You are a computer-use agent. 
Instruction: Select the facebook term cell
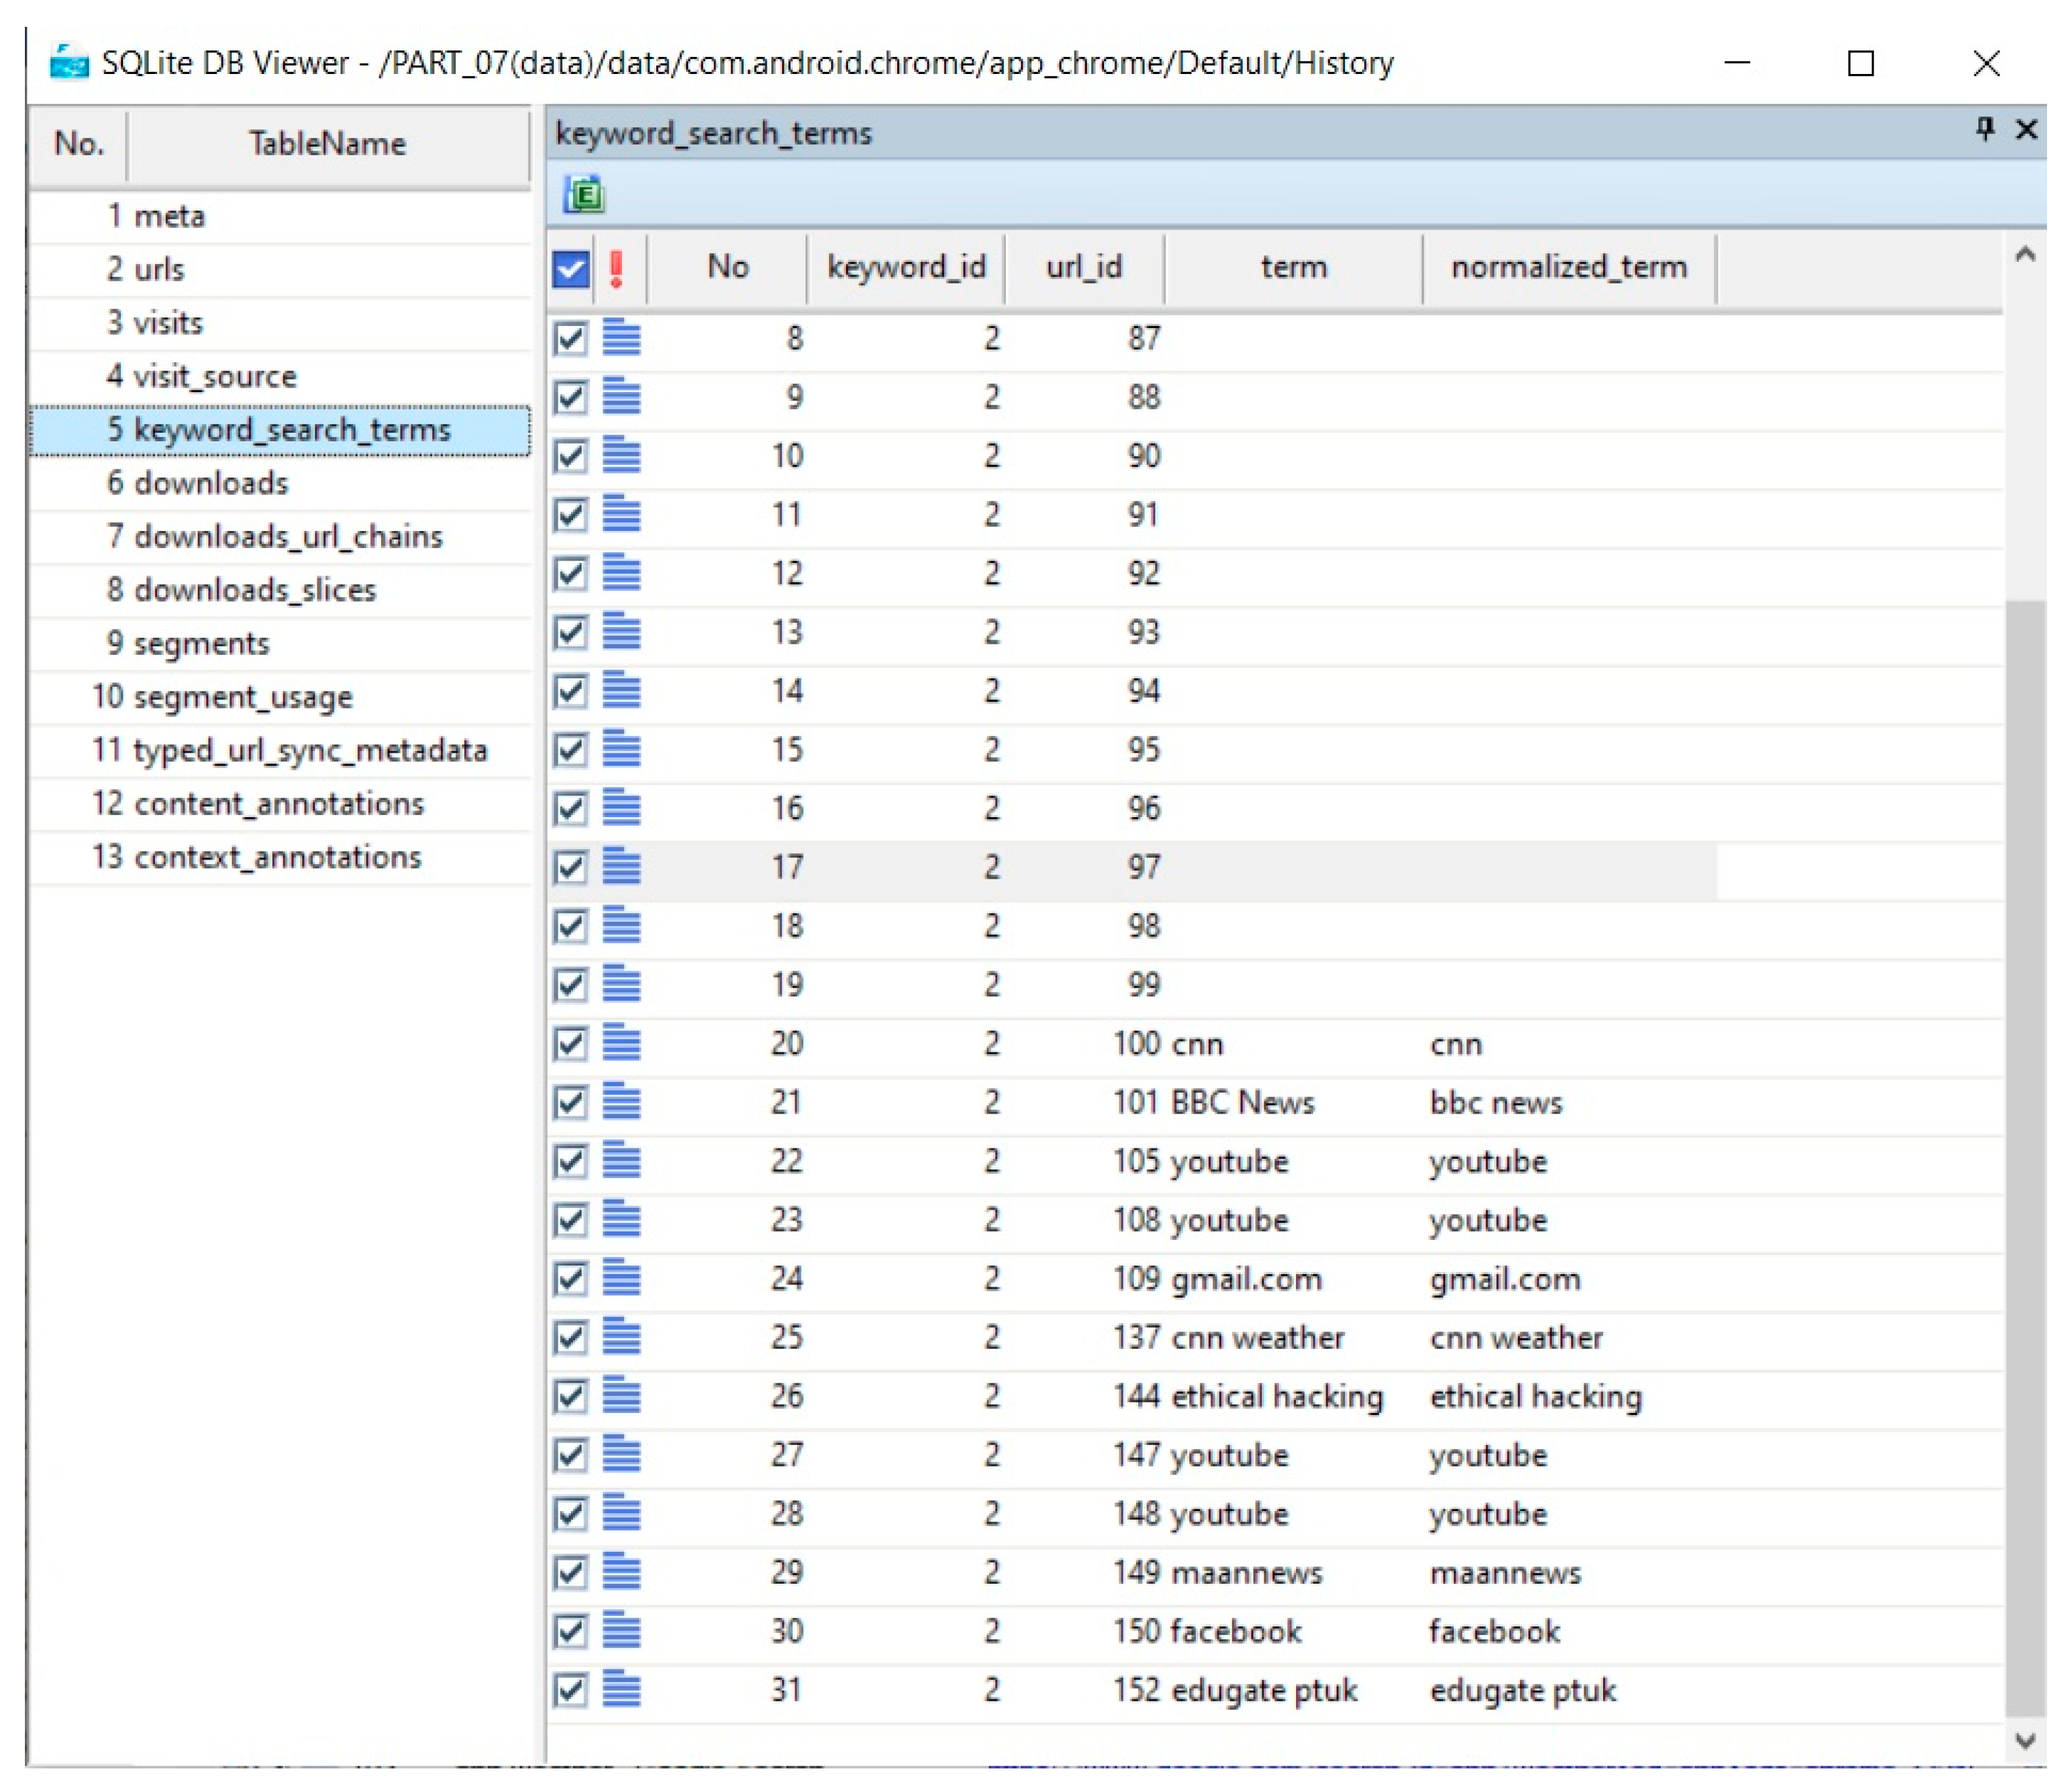coord(1236,1631)
